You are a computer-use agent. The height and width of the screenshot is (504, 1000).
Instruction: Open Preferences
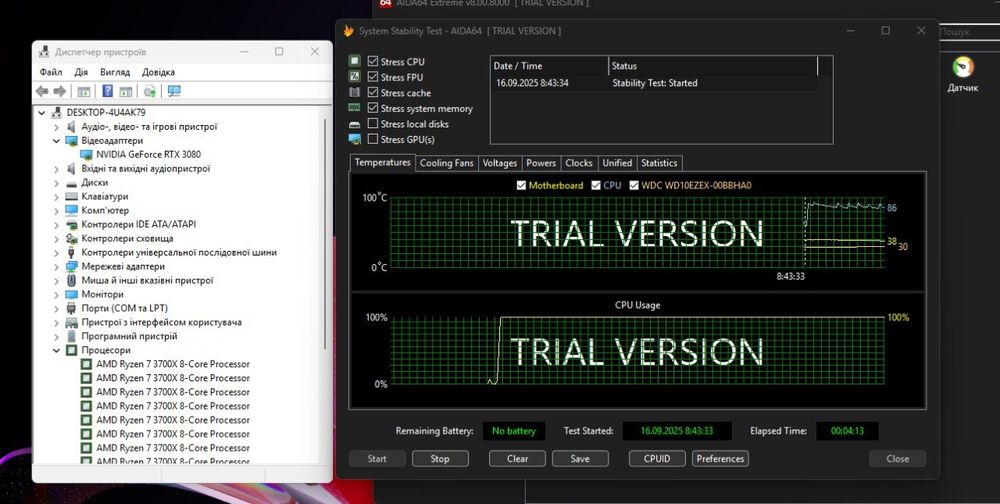click(720, 459)
